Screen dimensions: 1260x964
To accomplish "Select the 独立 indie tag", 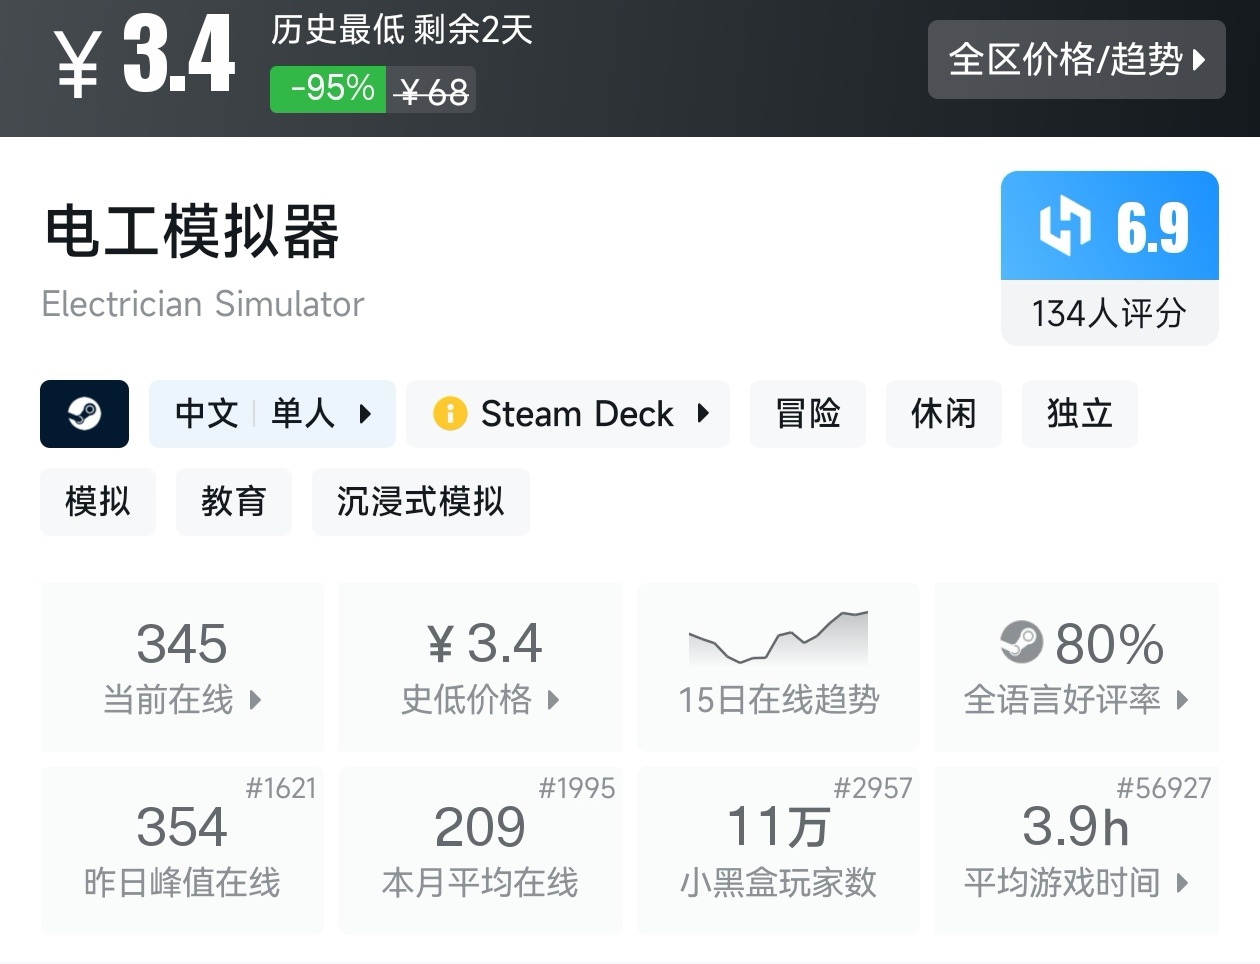I will tap(1079, 414).
